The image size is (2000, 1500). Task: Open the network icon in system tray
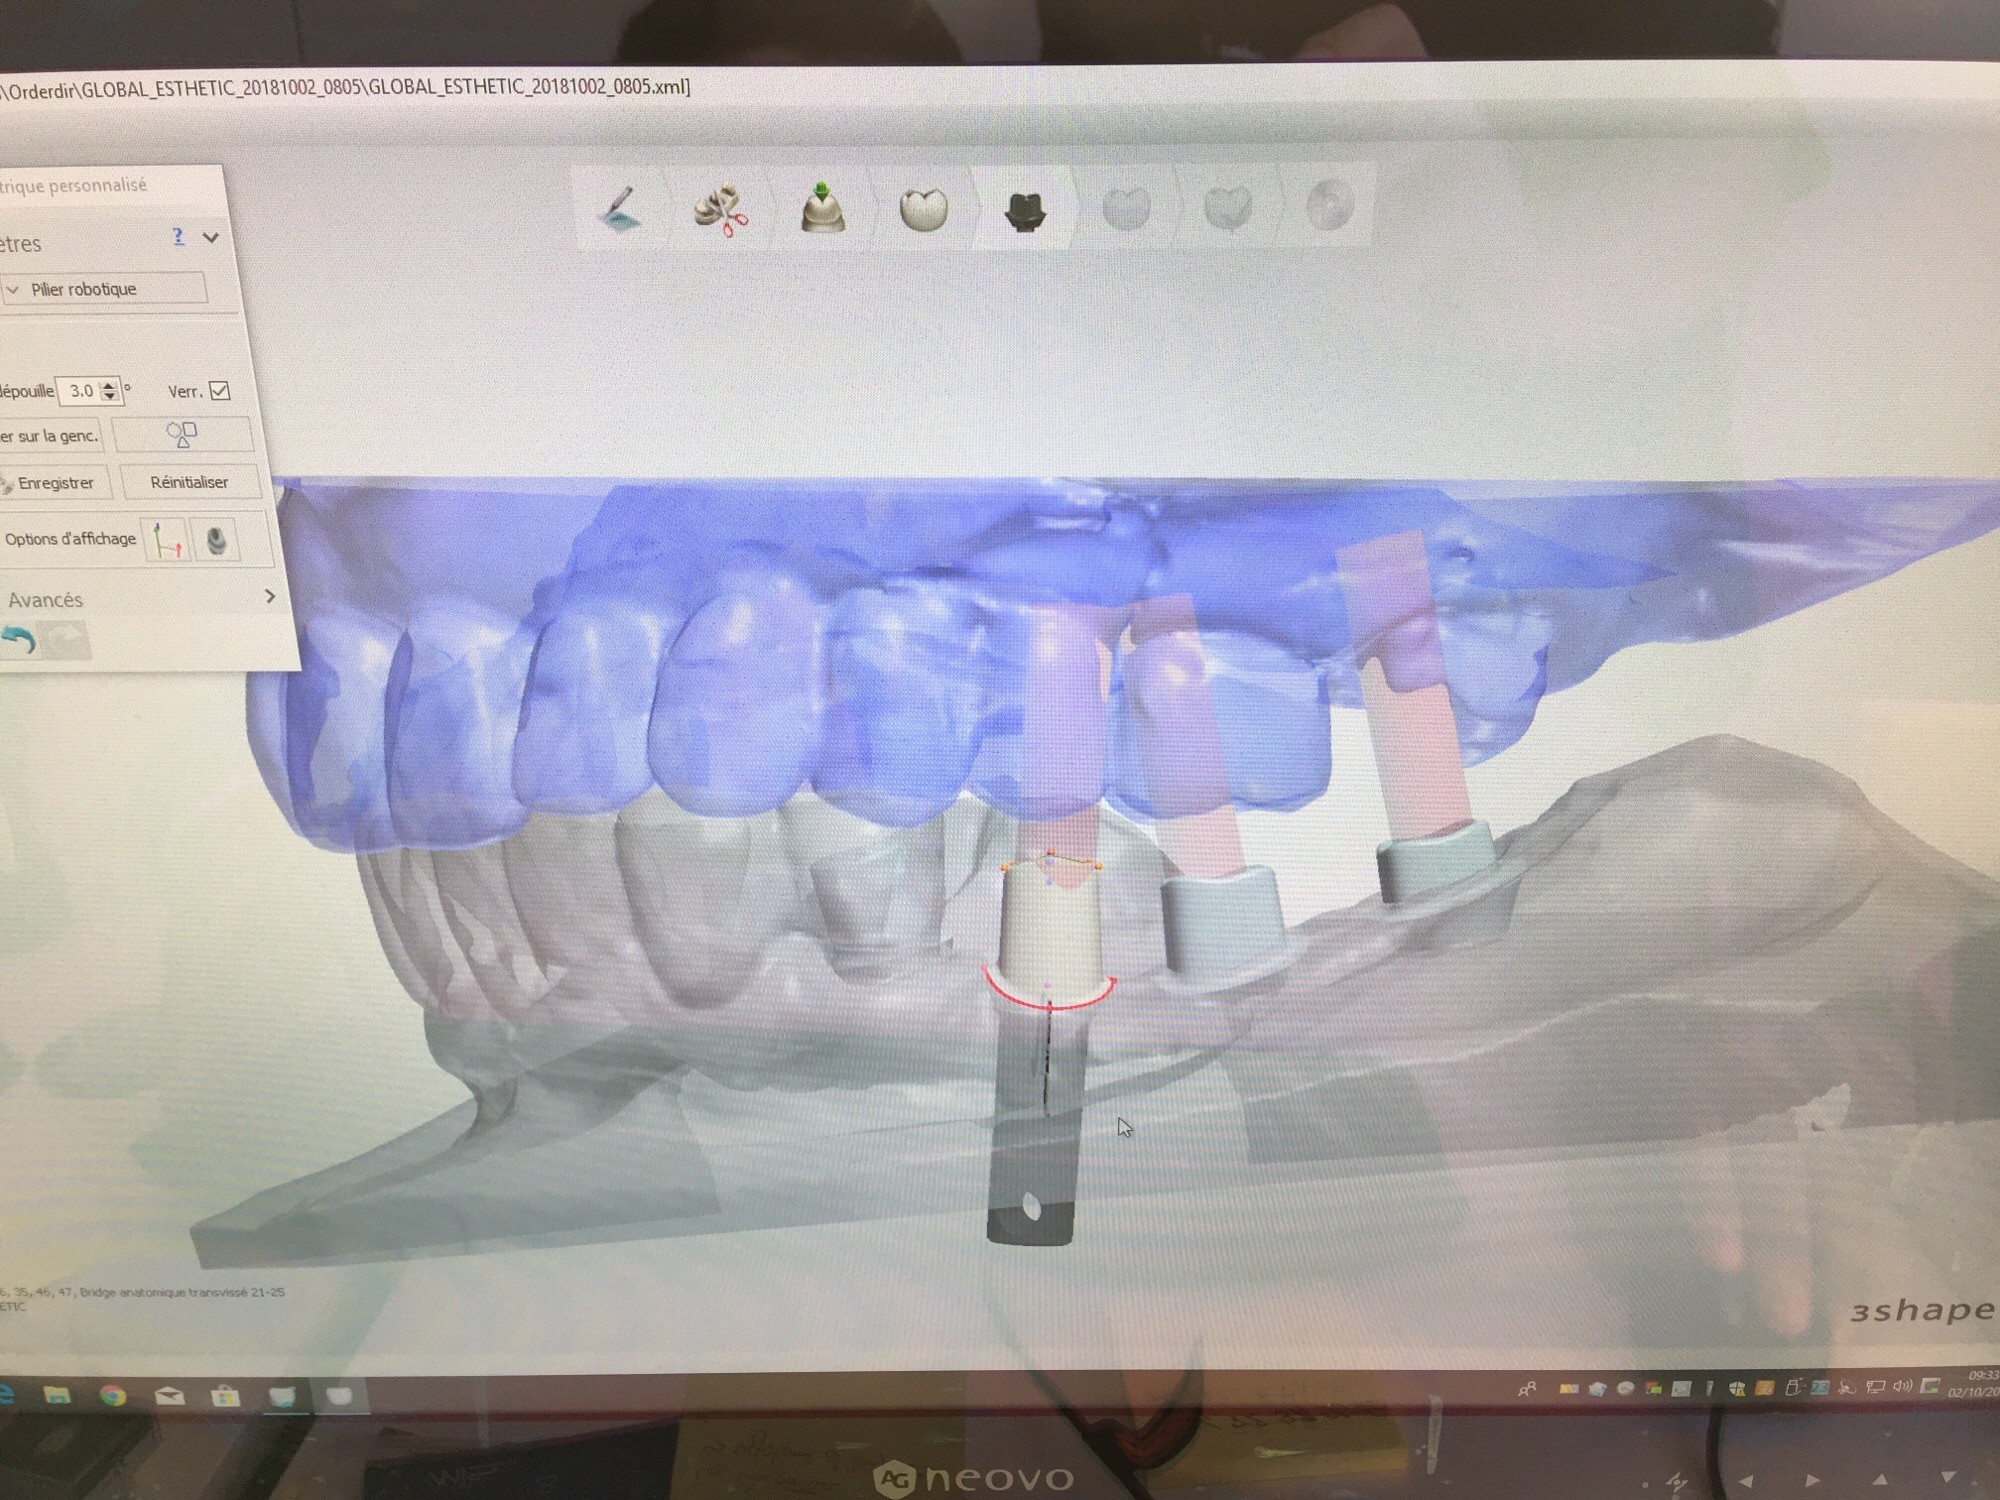(1876, 1386)
